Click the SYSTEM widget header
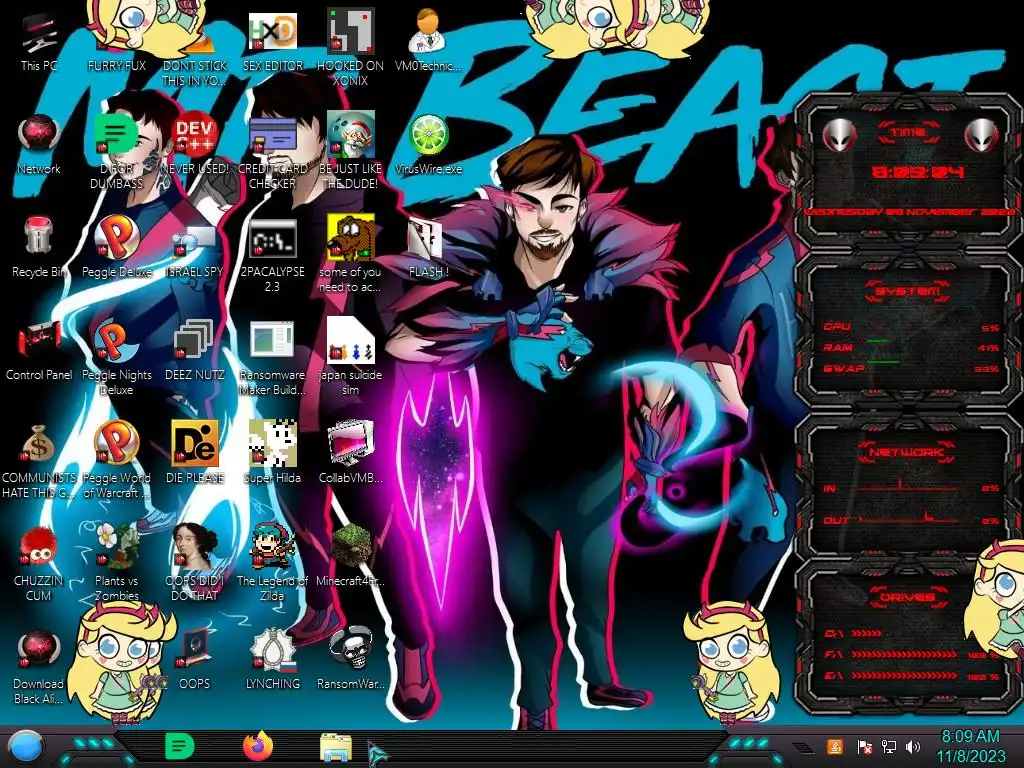 click(908, 291)
